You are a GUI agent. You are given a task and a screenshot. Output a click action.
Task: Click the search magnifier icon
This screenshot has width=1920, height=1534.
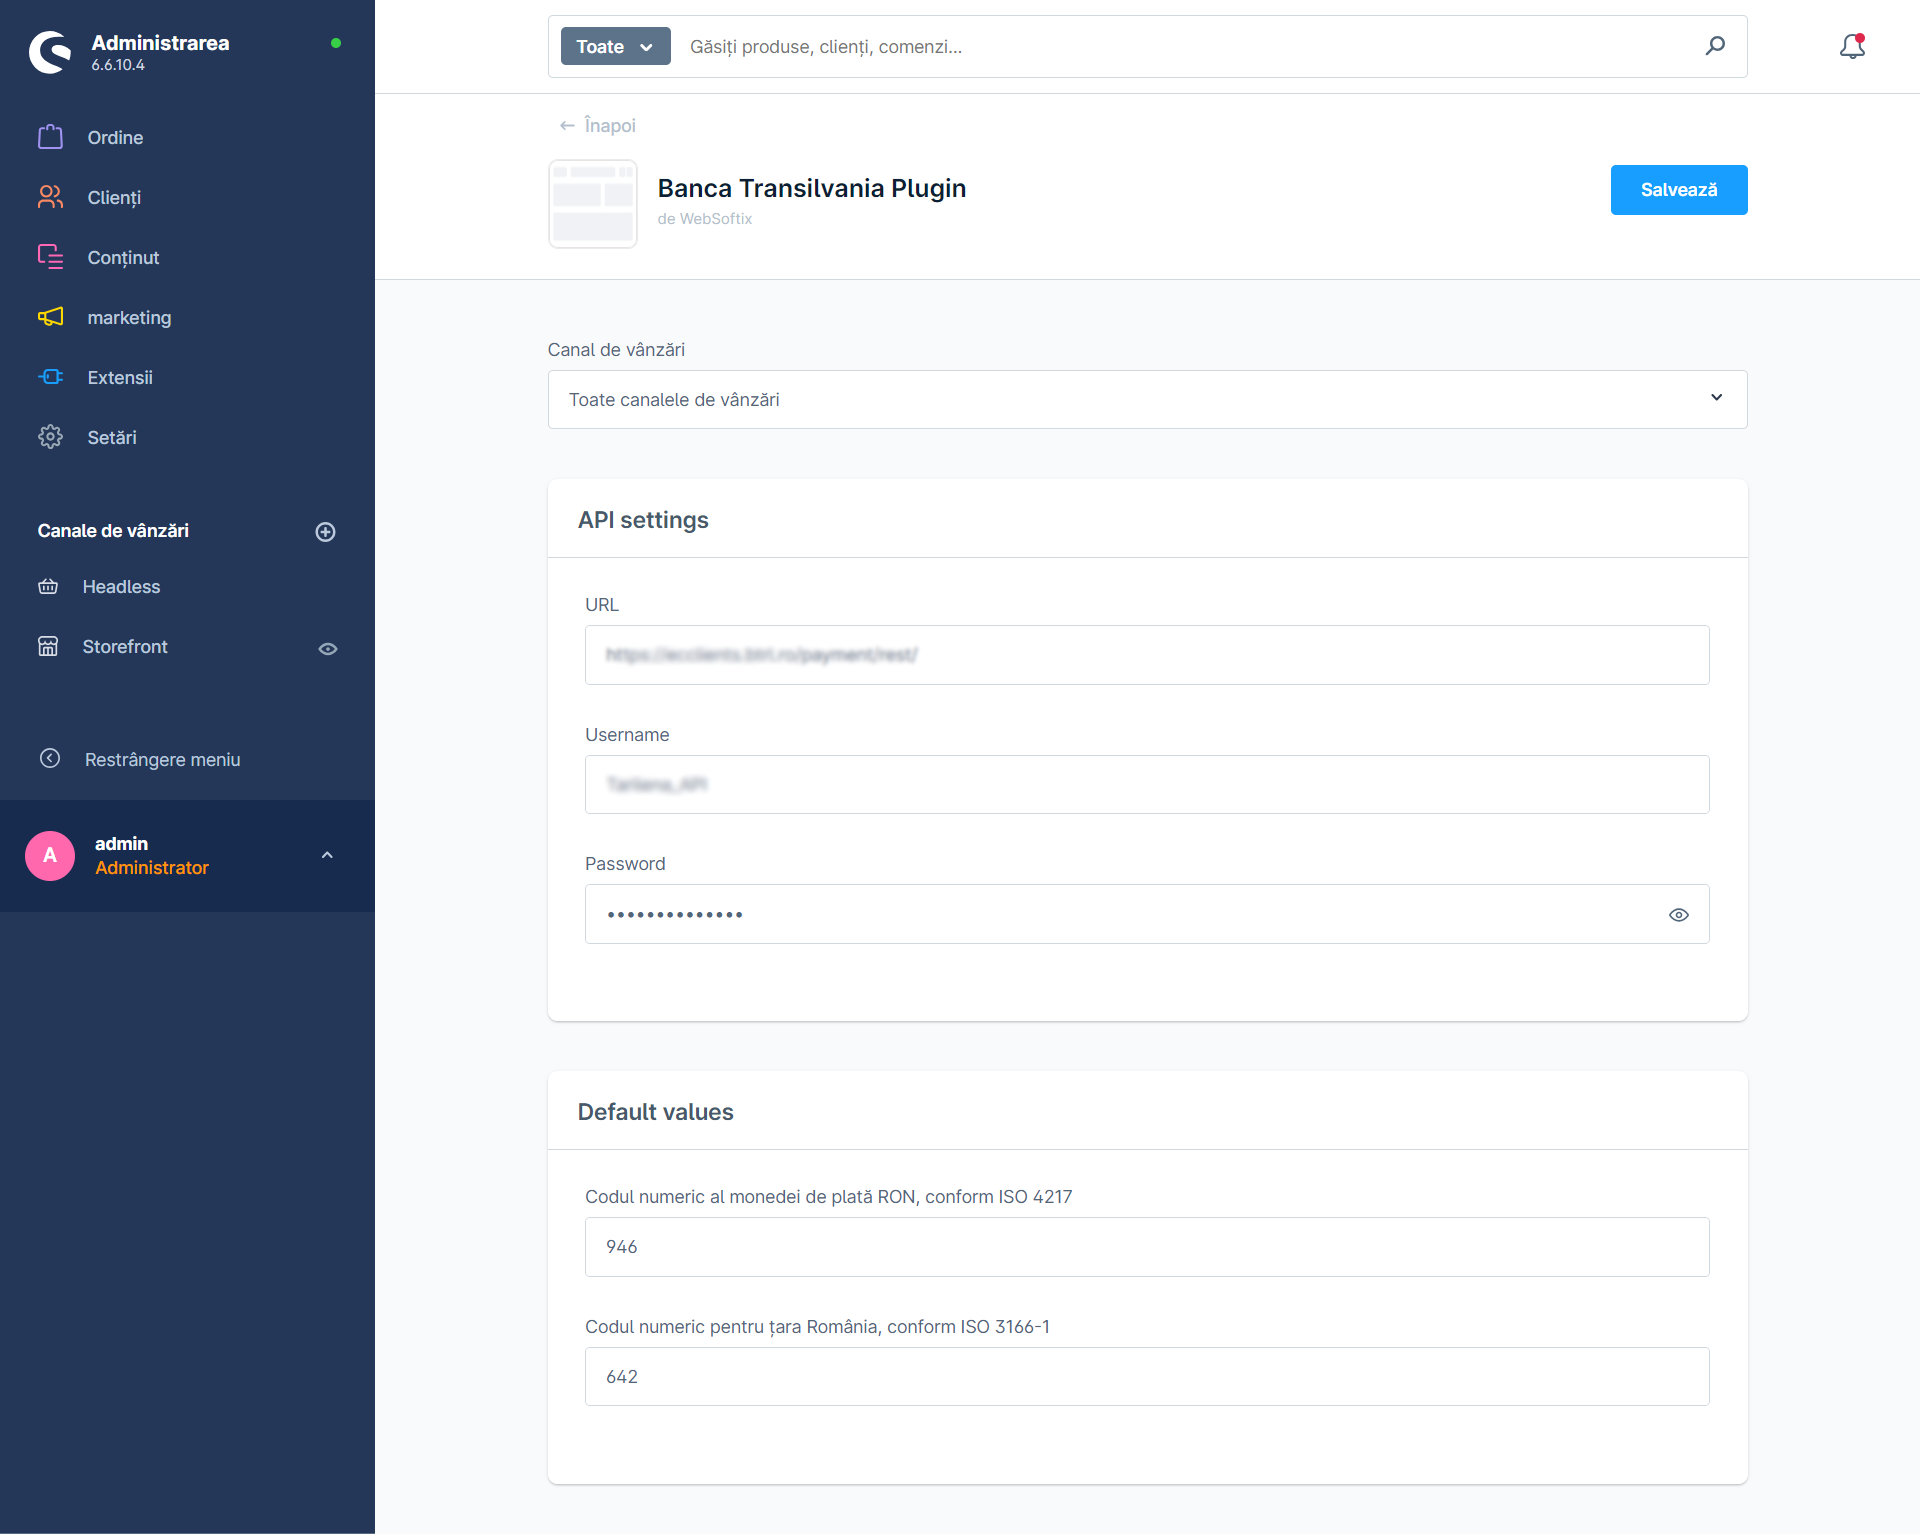point(1715,46)
